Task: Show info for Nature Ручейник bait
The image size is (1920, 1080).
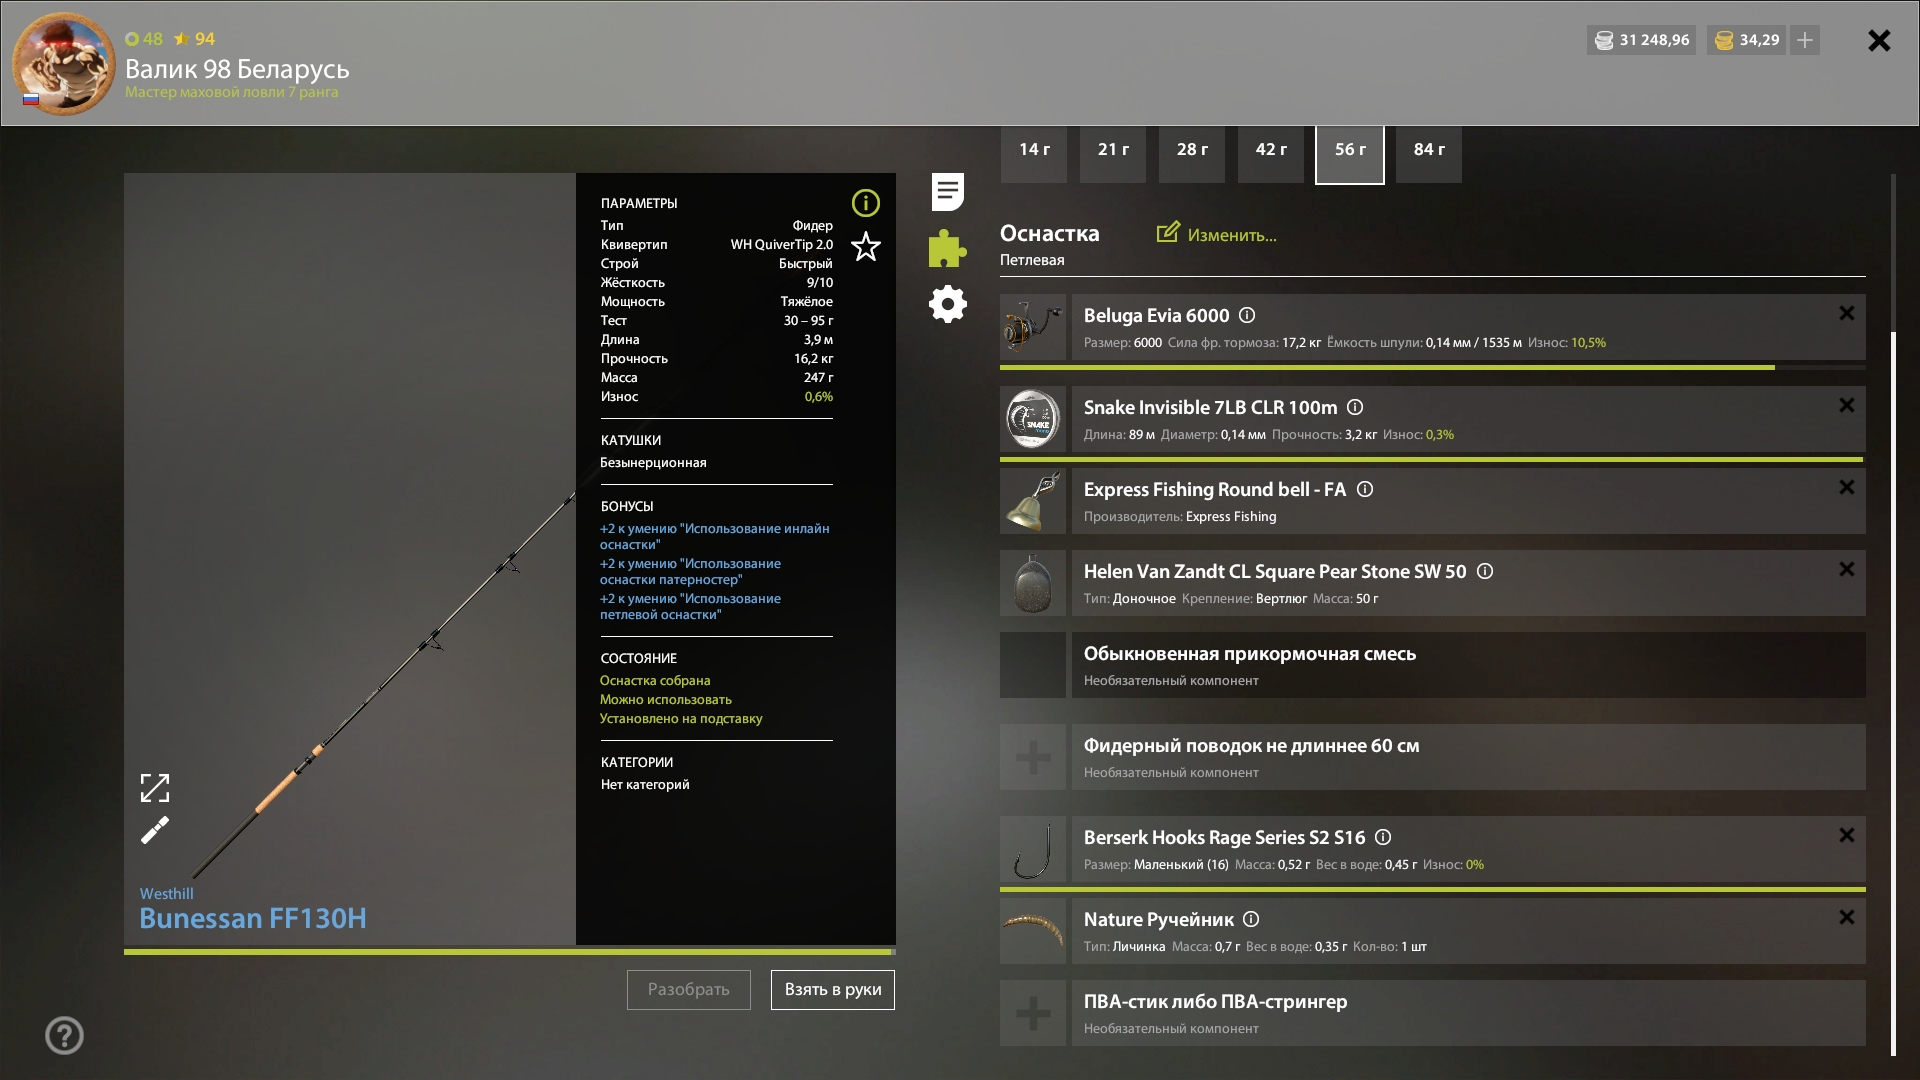Action: pyautogui.click(x=1251, y=920)
